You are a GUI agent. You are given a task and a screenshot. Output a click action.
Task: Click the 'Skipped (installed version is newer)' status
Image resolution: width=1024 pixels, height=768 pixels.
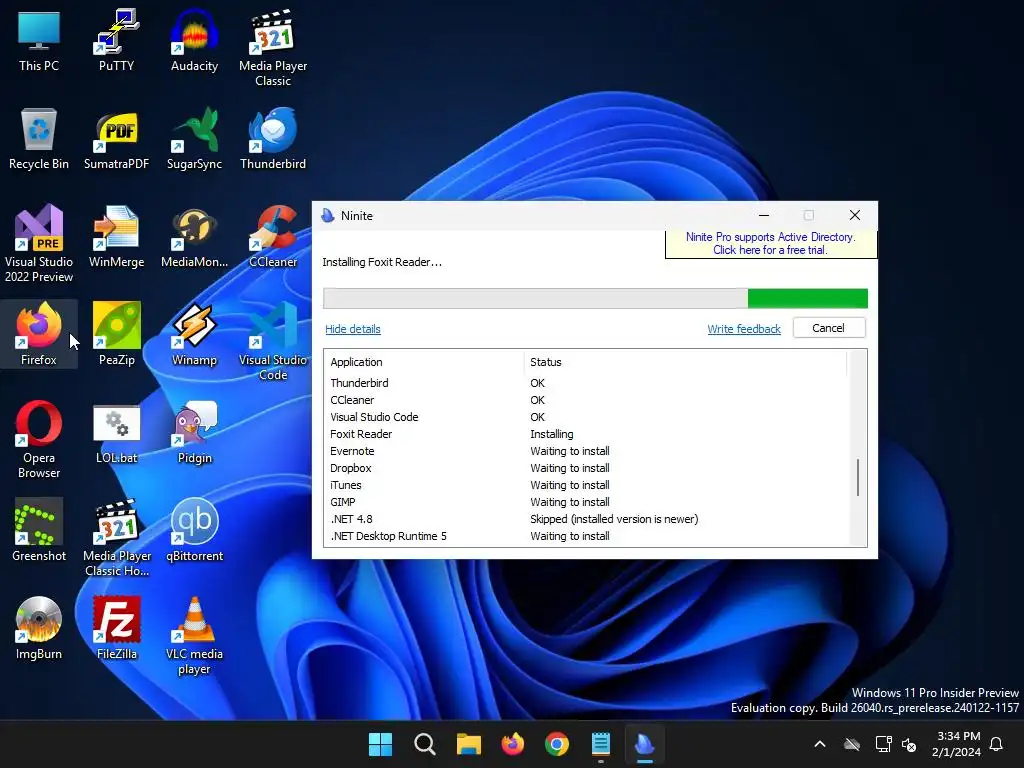[x=614, y=519]
